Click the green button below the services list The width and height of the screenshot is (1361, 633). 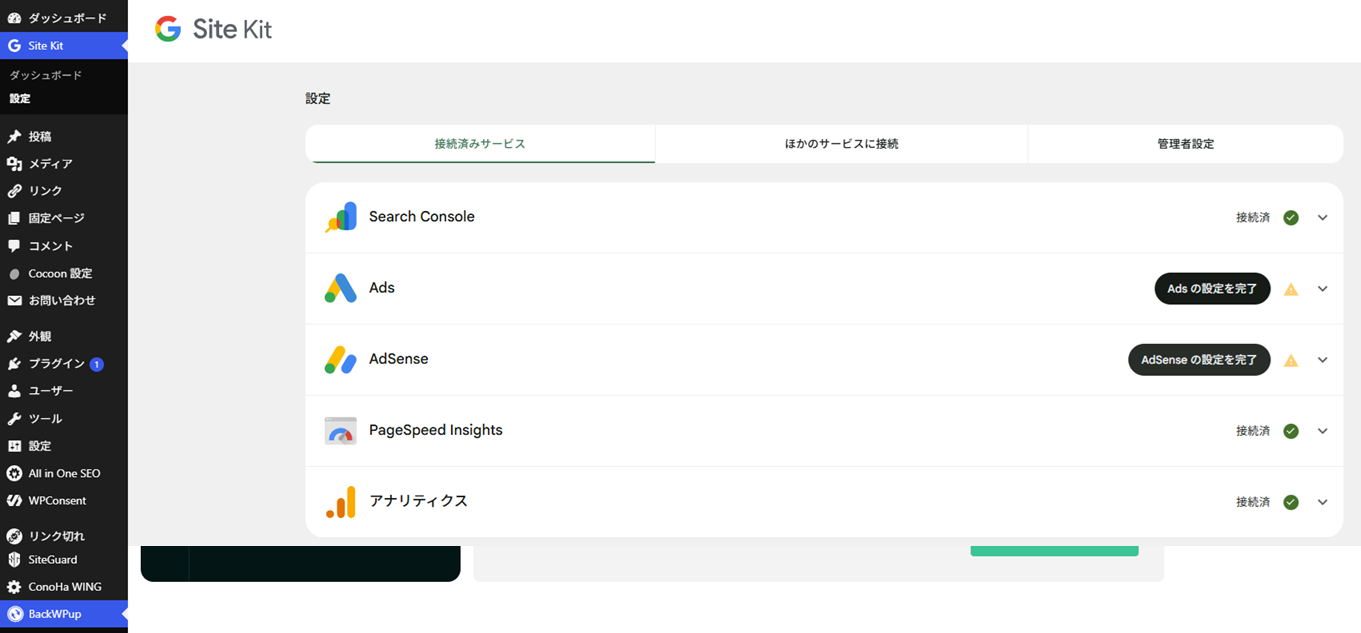coord(1054,551)
